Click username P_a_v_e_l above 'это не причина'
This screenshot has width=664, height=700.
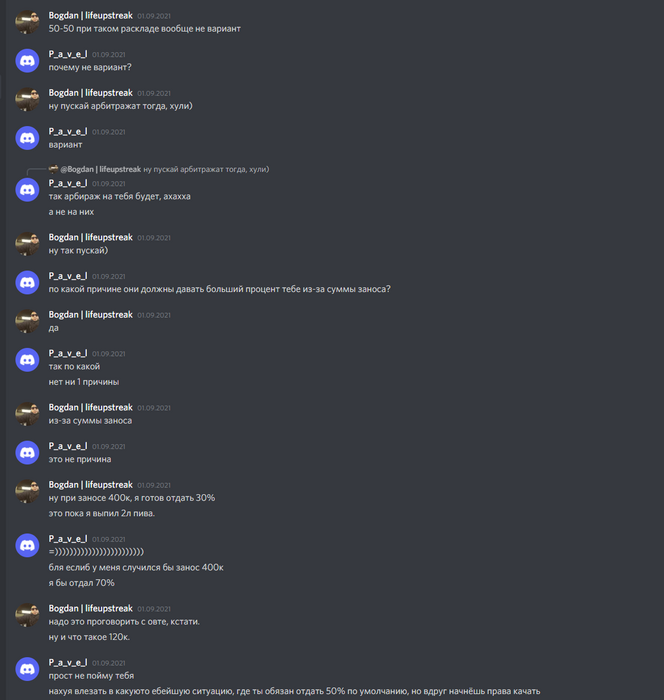click(68, 446)
